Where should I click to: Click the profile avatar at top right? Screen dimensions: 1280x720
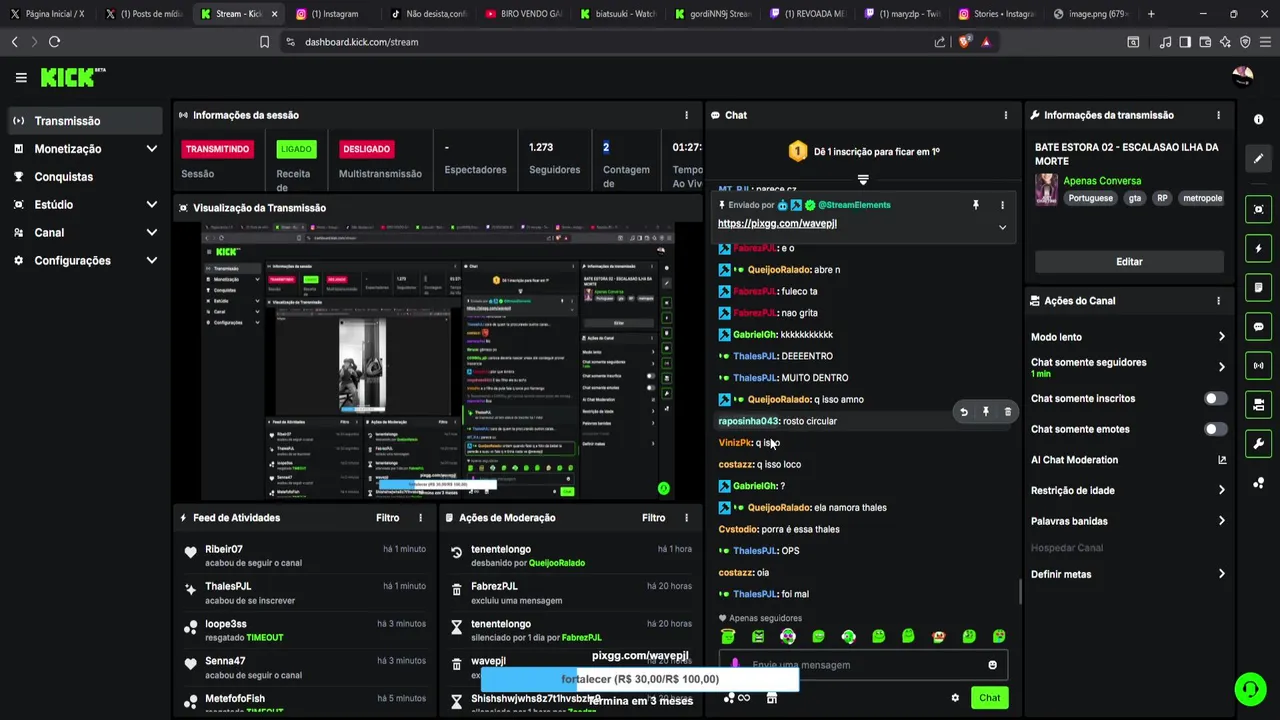pos(1243,77)
